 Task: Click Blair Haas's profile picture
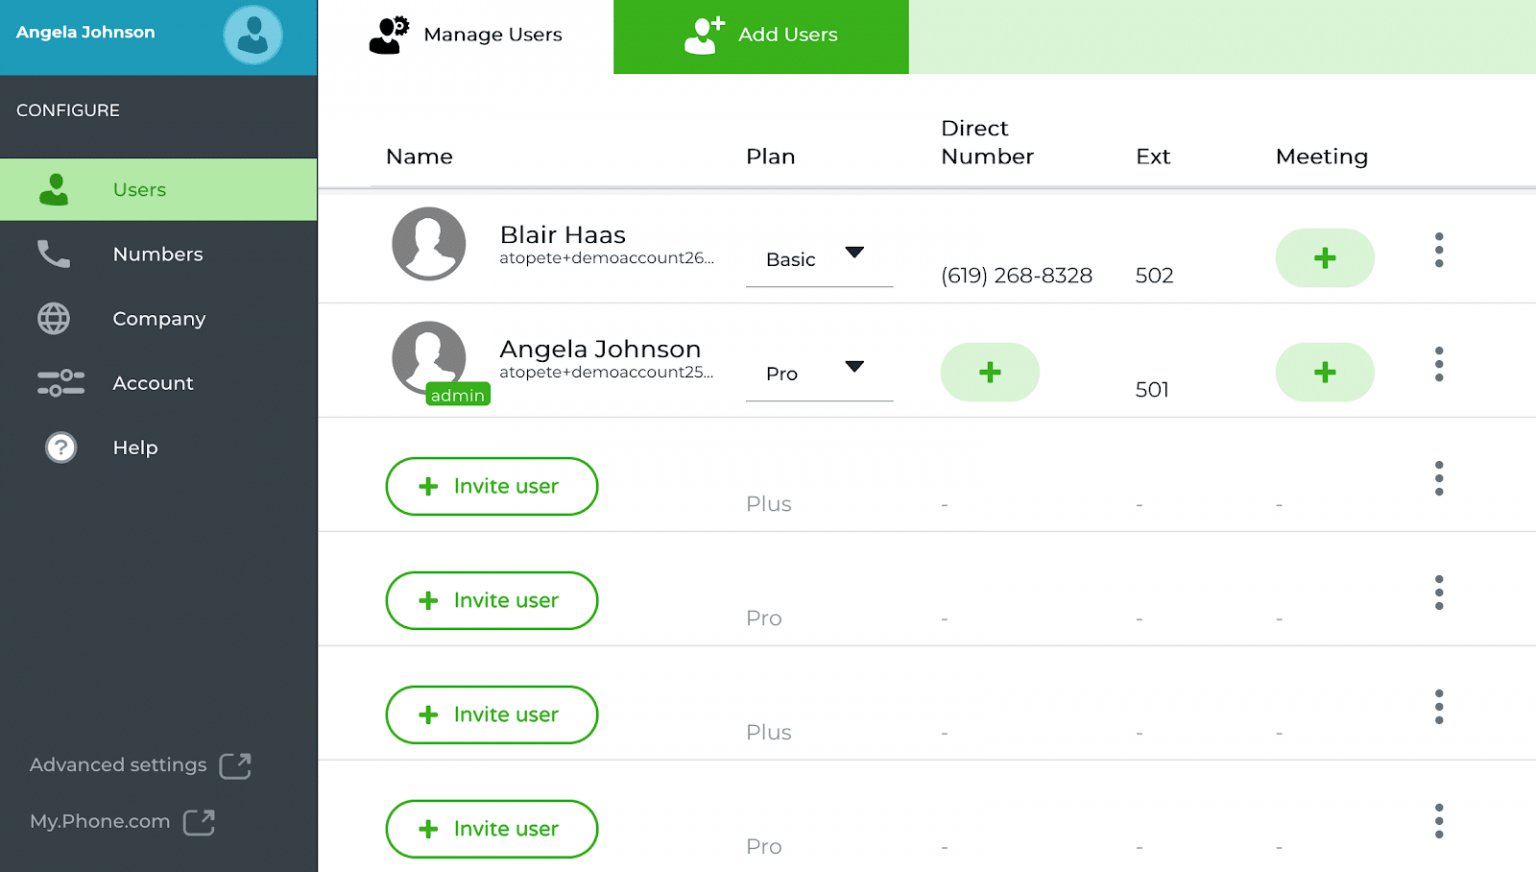(x=429, y=243)
